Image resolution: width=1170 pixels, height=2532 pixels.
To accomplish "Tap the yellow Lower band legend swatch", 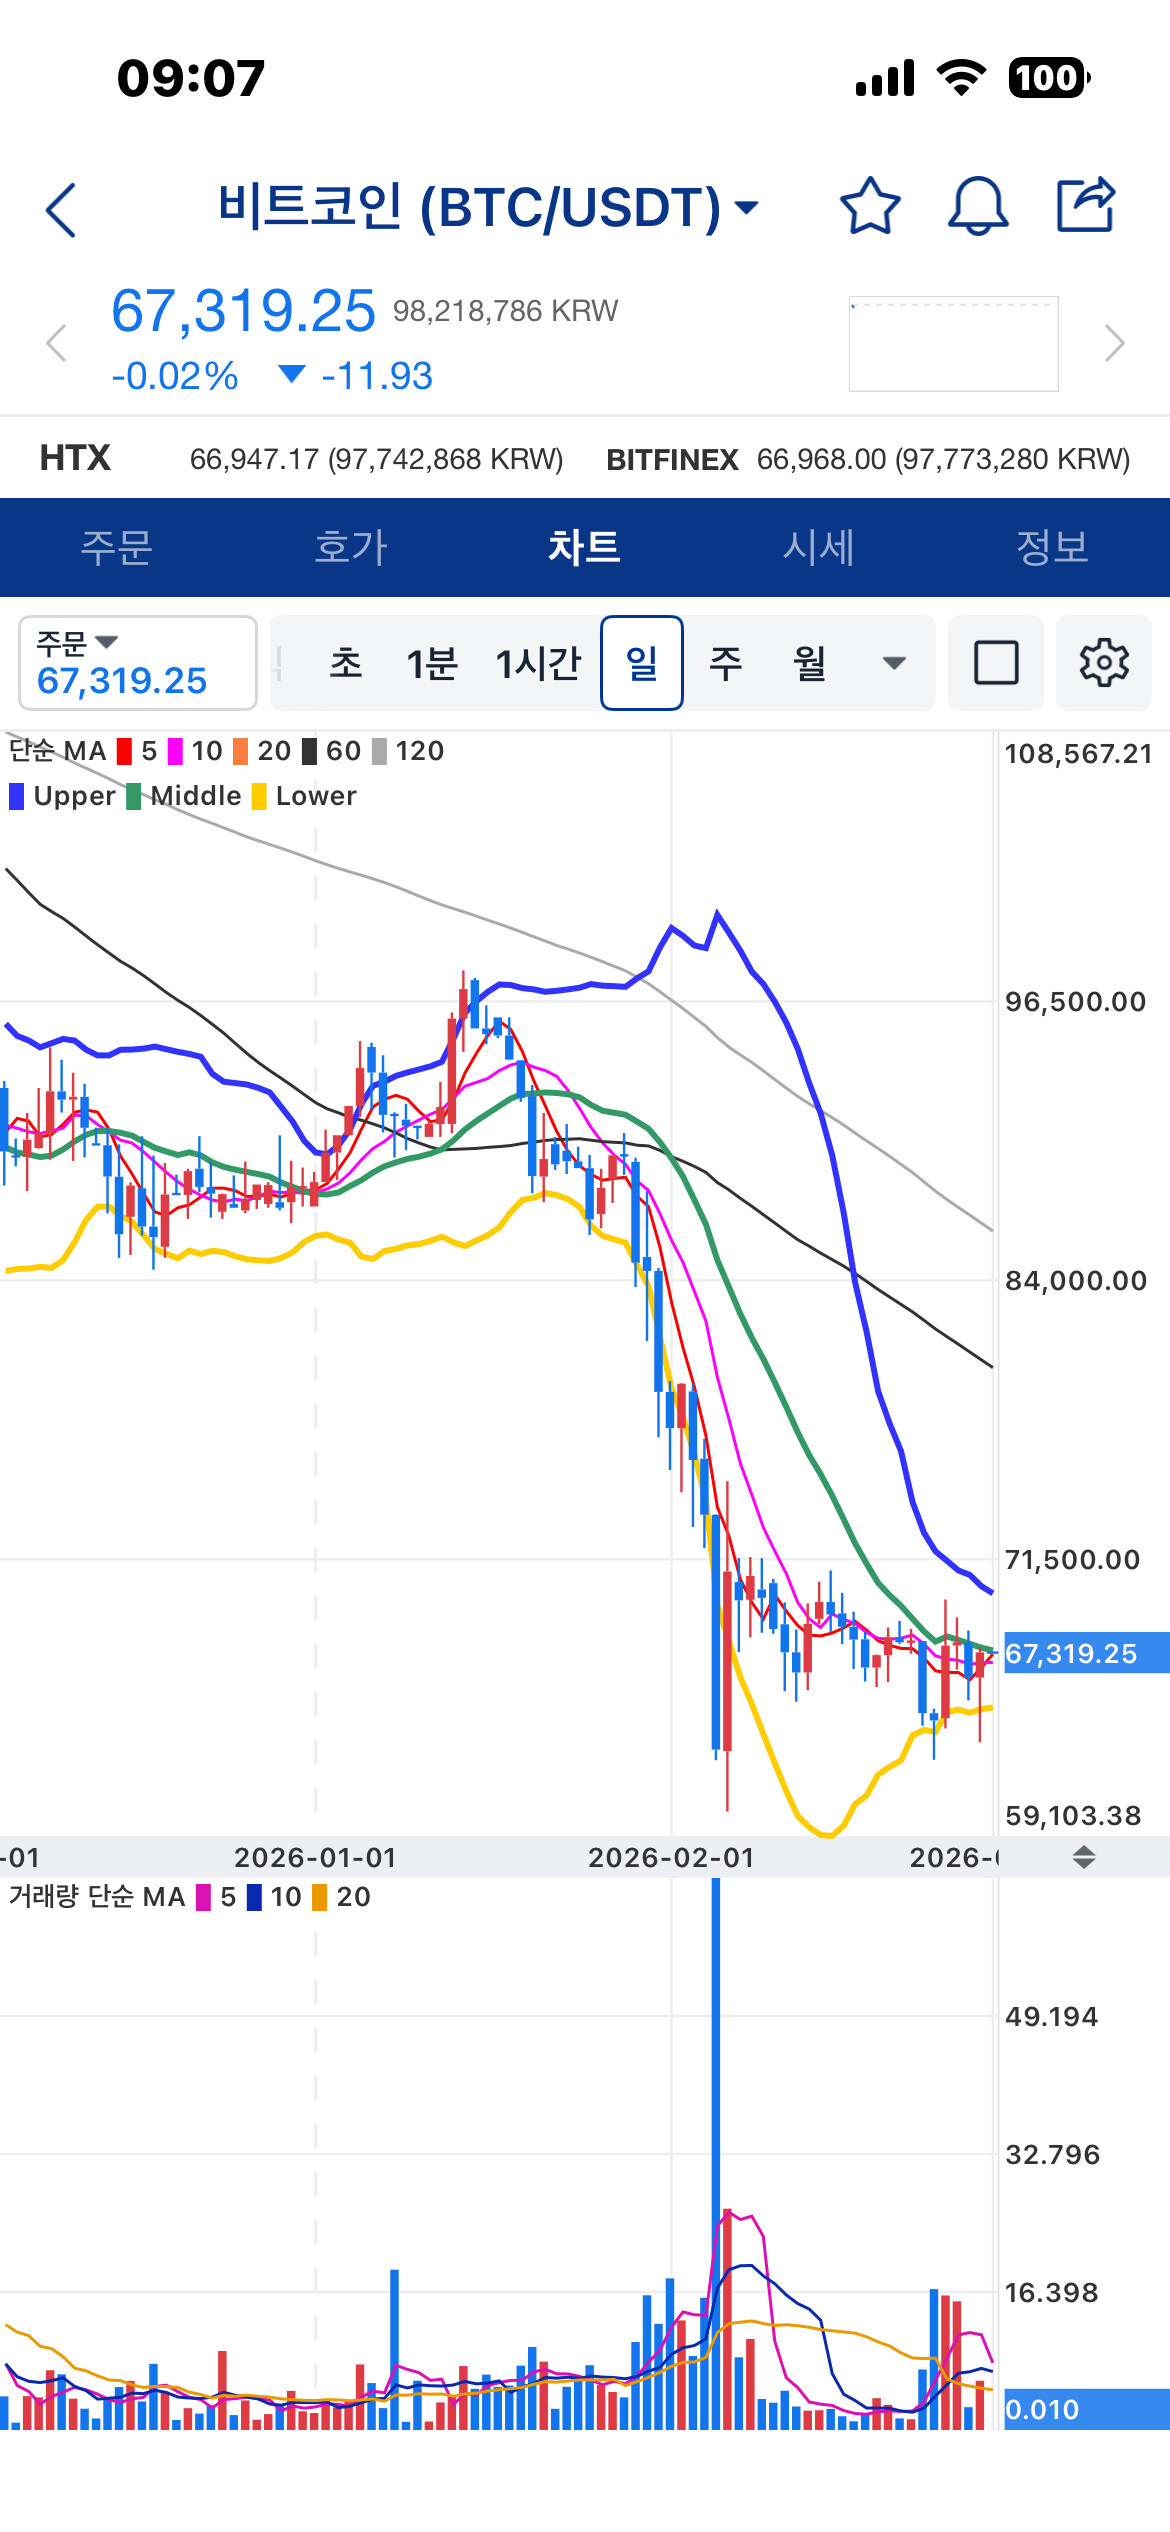I will pos(259,796).
